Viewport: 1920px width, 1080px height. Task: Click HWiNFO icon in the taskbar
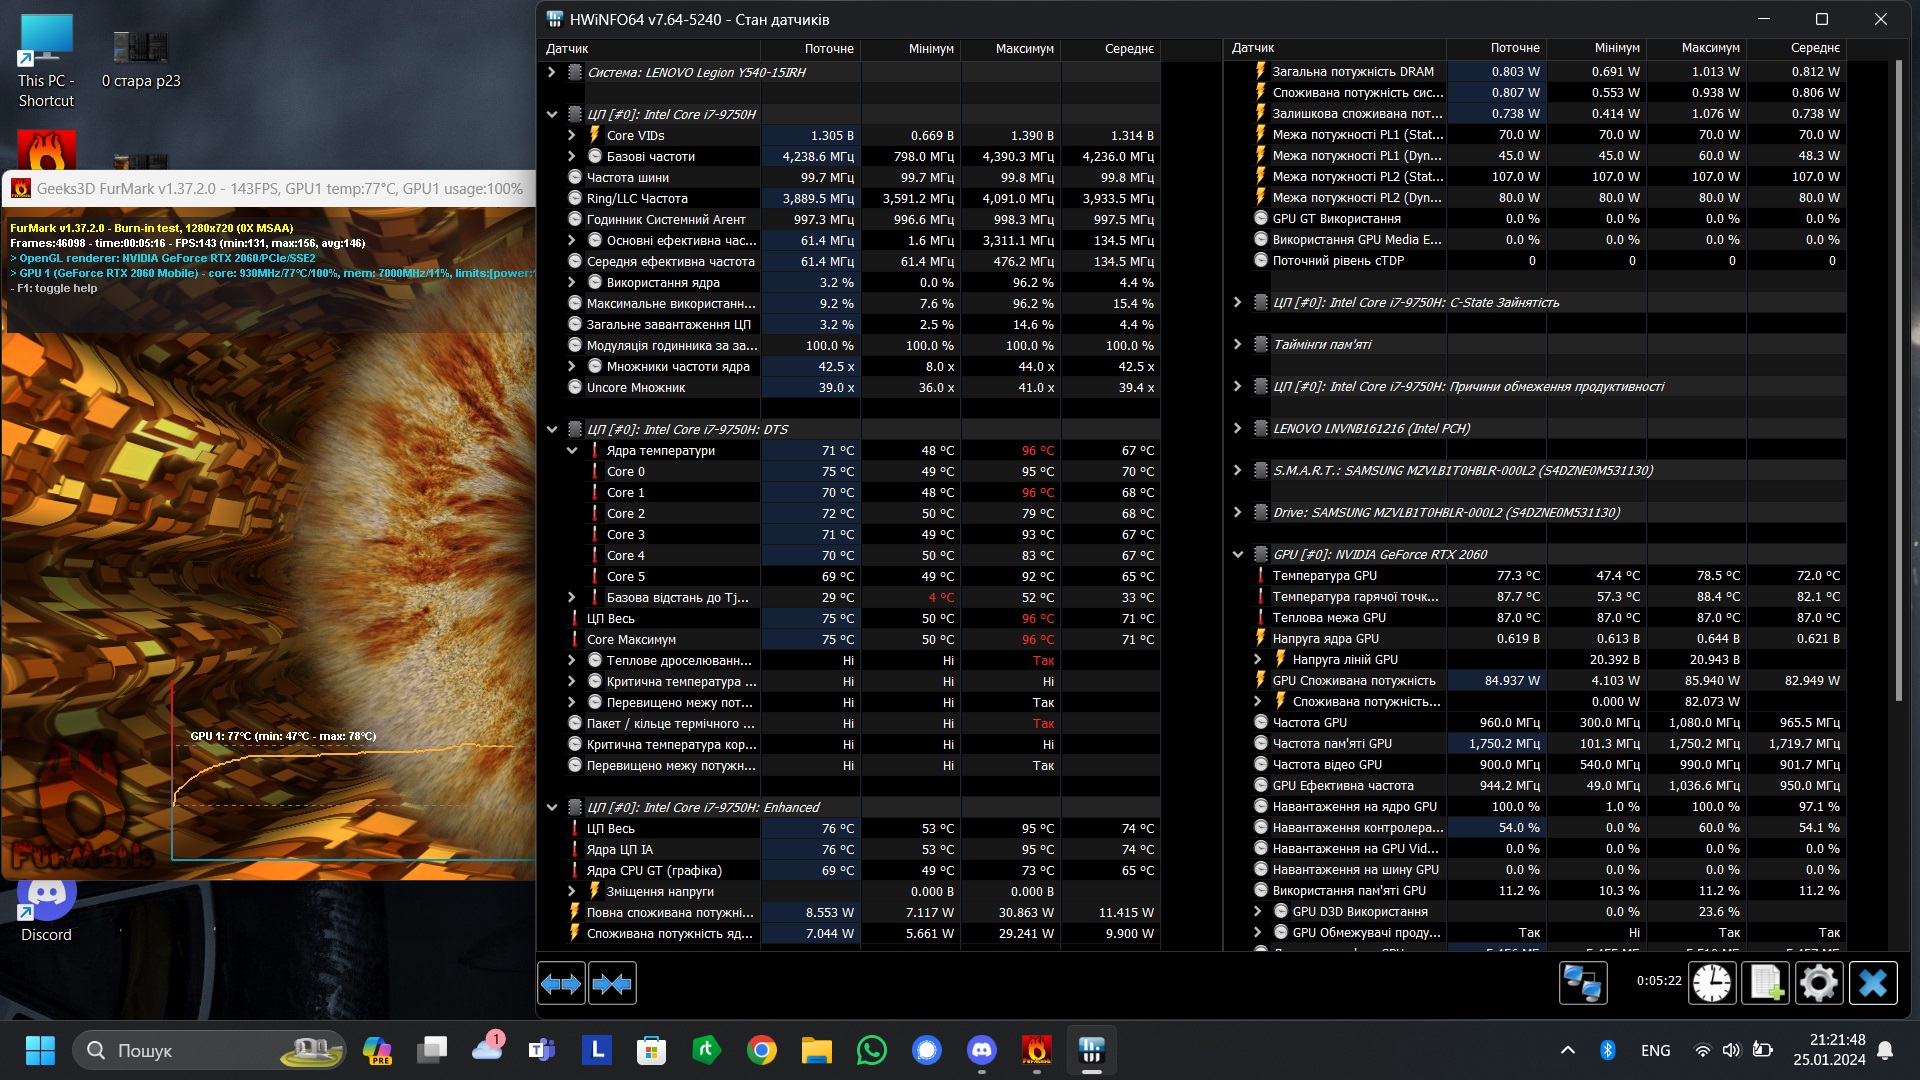[1092, 1050]
